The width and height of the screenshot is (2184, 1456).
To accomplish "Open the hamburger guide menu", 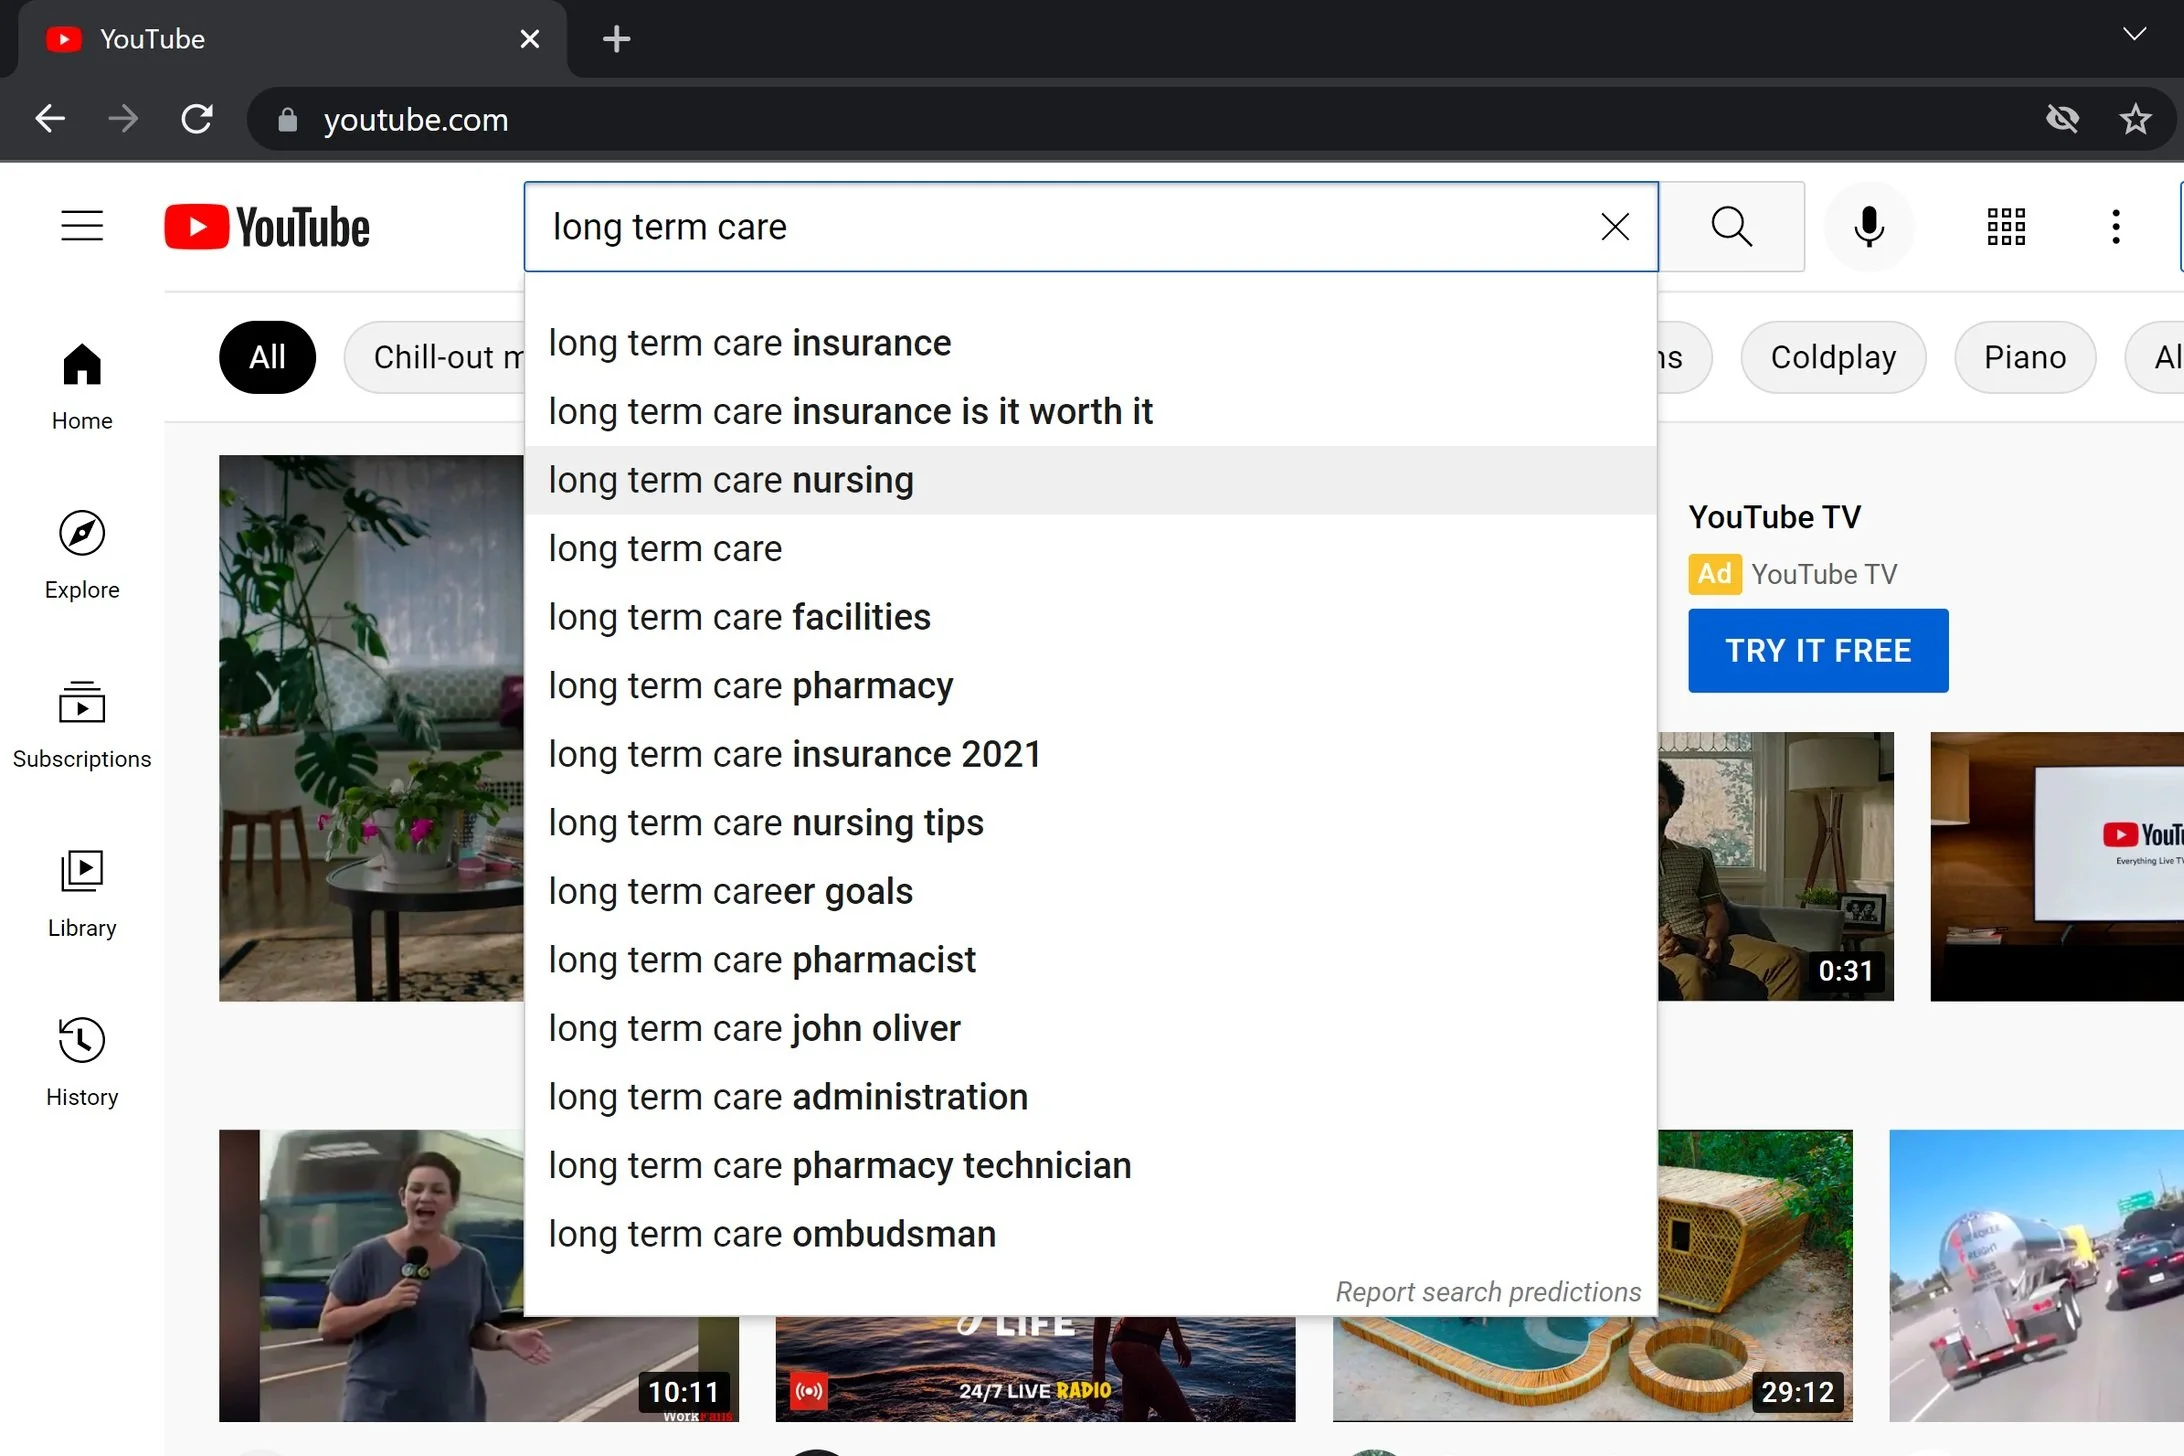I will 82,226.
